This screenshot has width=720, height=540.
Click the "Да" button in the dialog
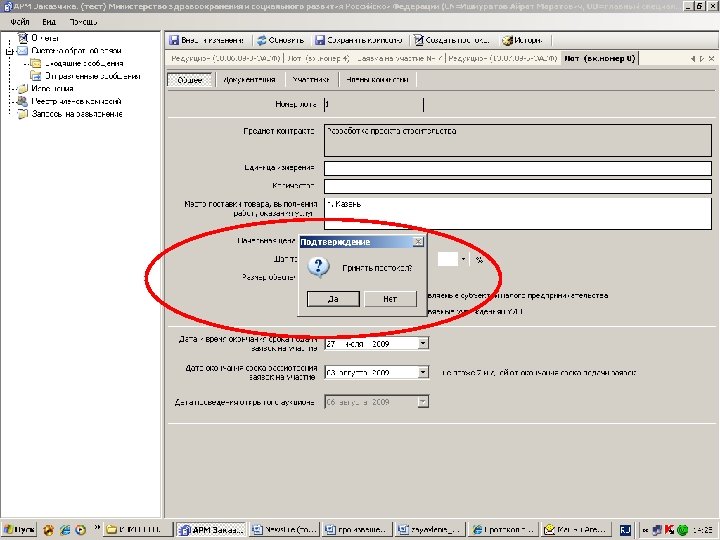[x=333, y=299]
